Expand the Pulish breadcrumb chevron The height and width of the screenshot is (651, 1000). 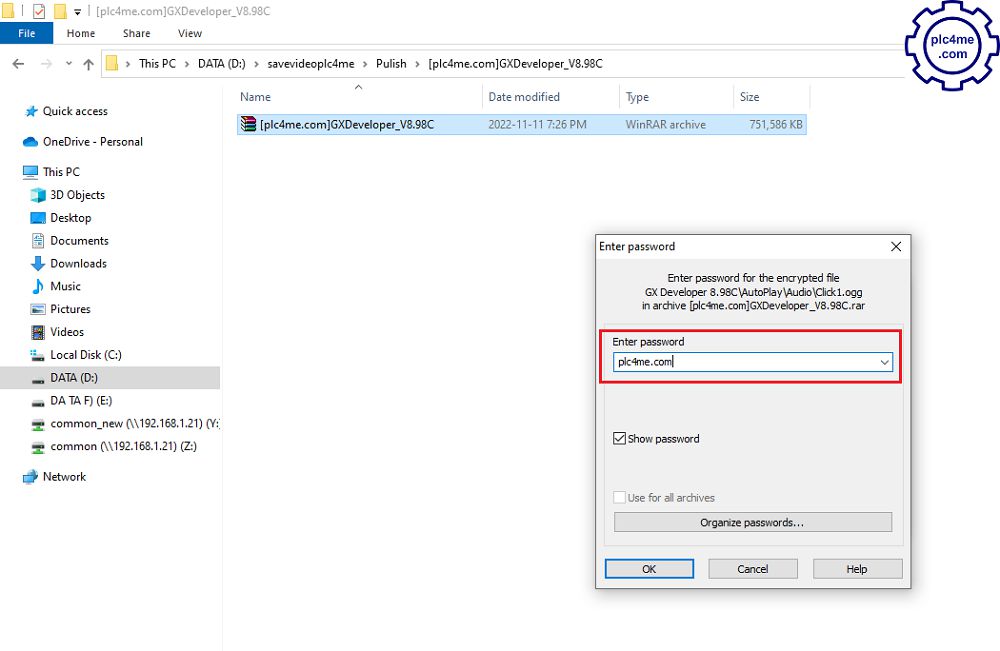[417, 64]
